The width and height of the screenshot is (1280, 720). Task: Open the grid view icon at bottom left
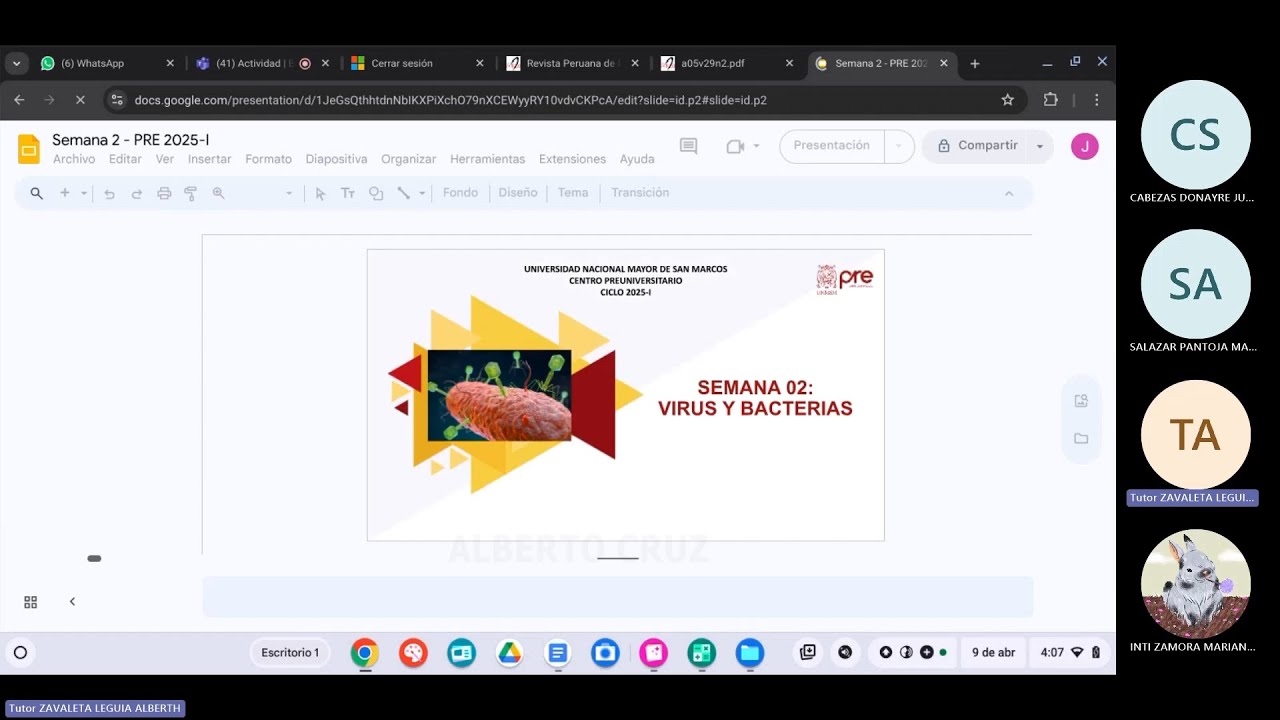tap(31, 602)
